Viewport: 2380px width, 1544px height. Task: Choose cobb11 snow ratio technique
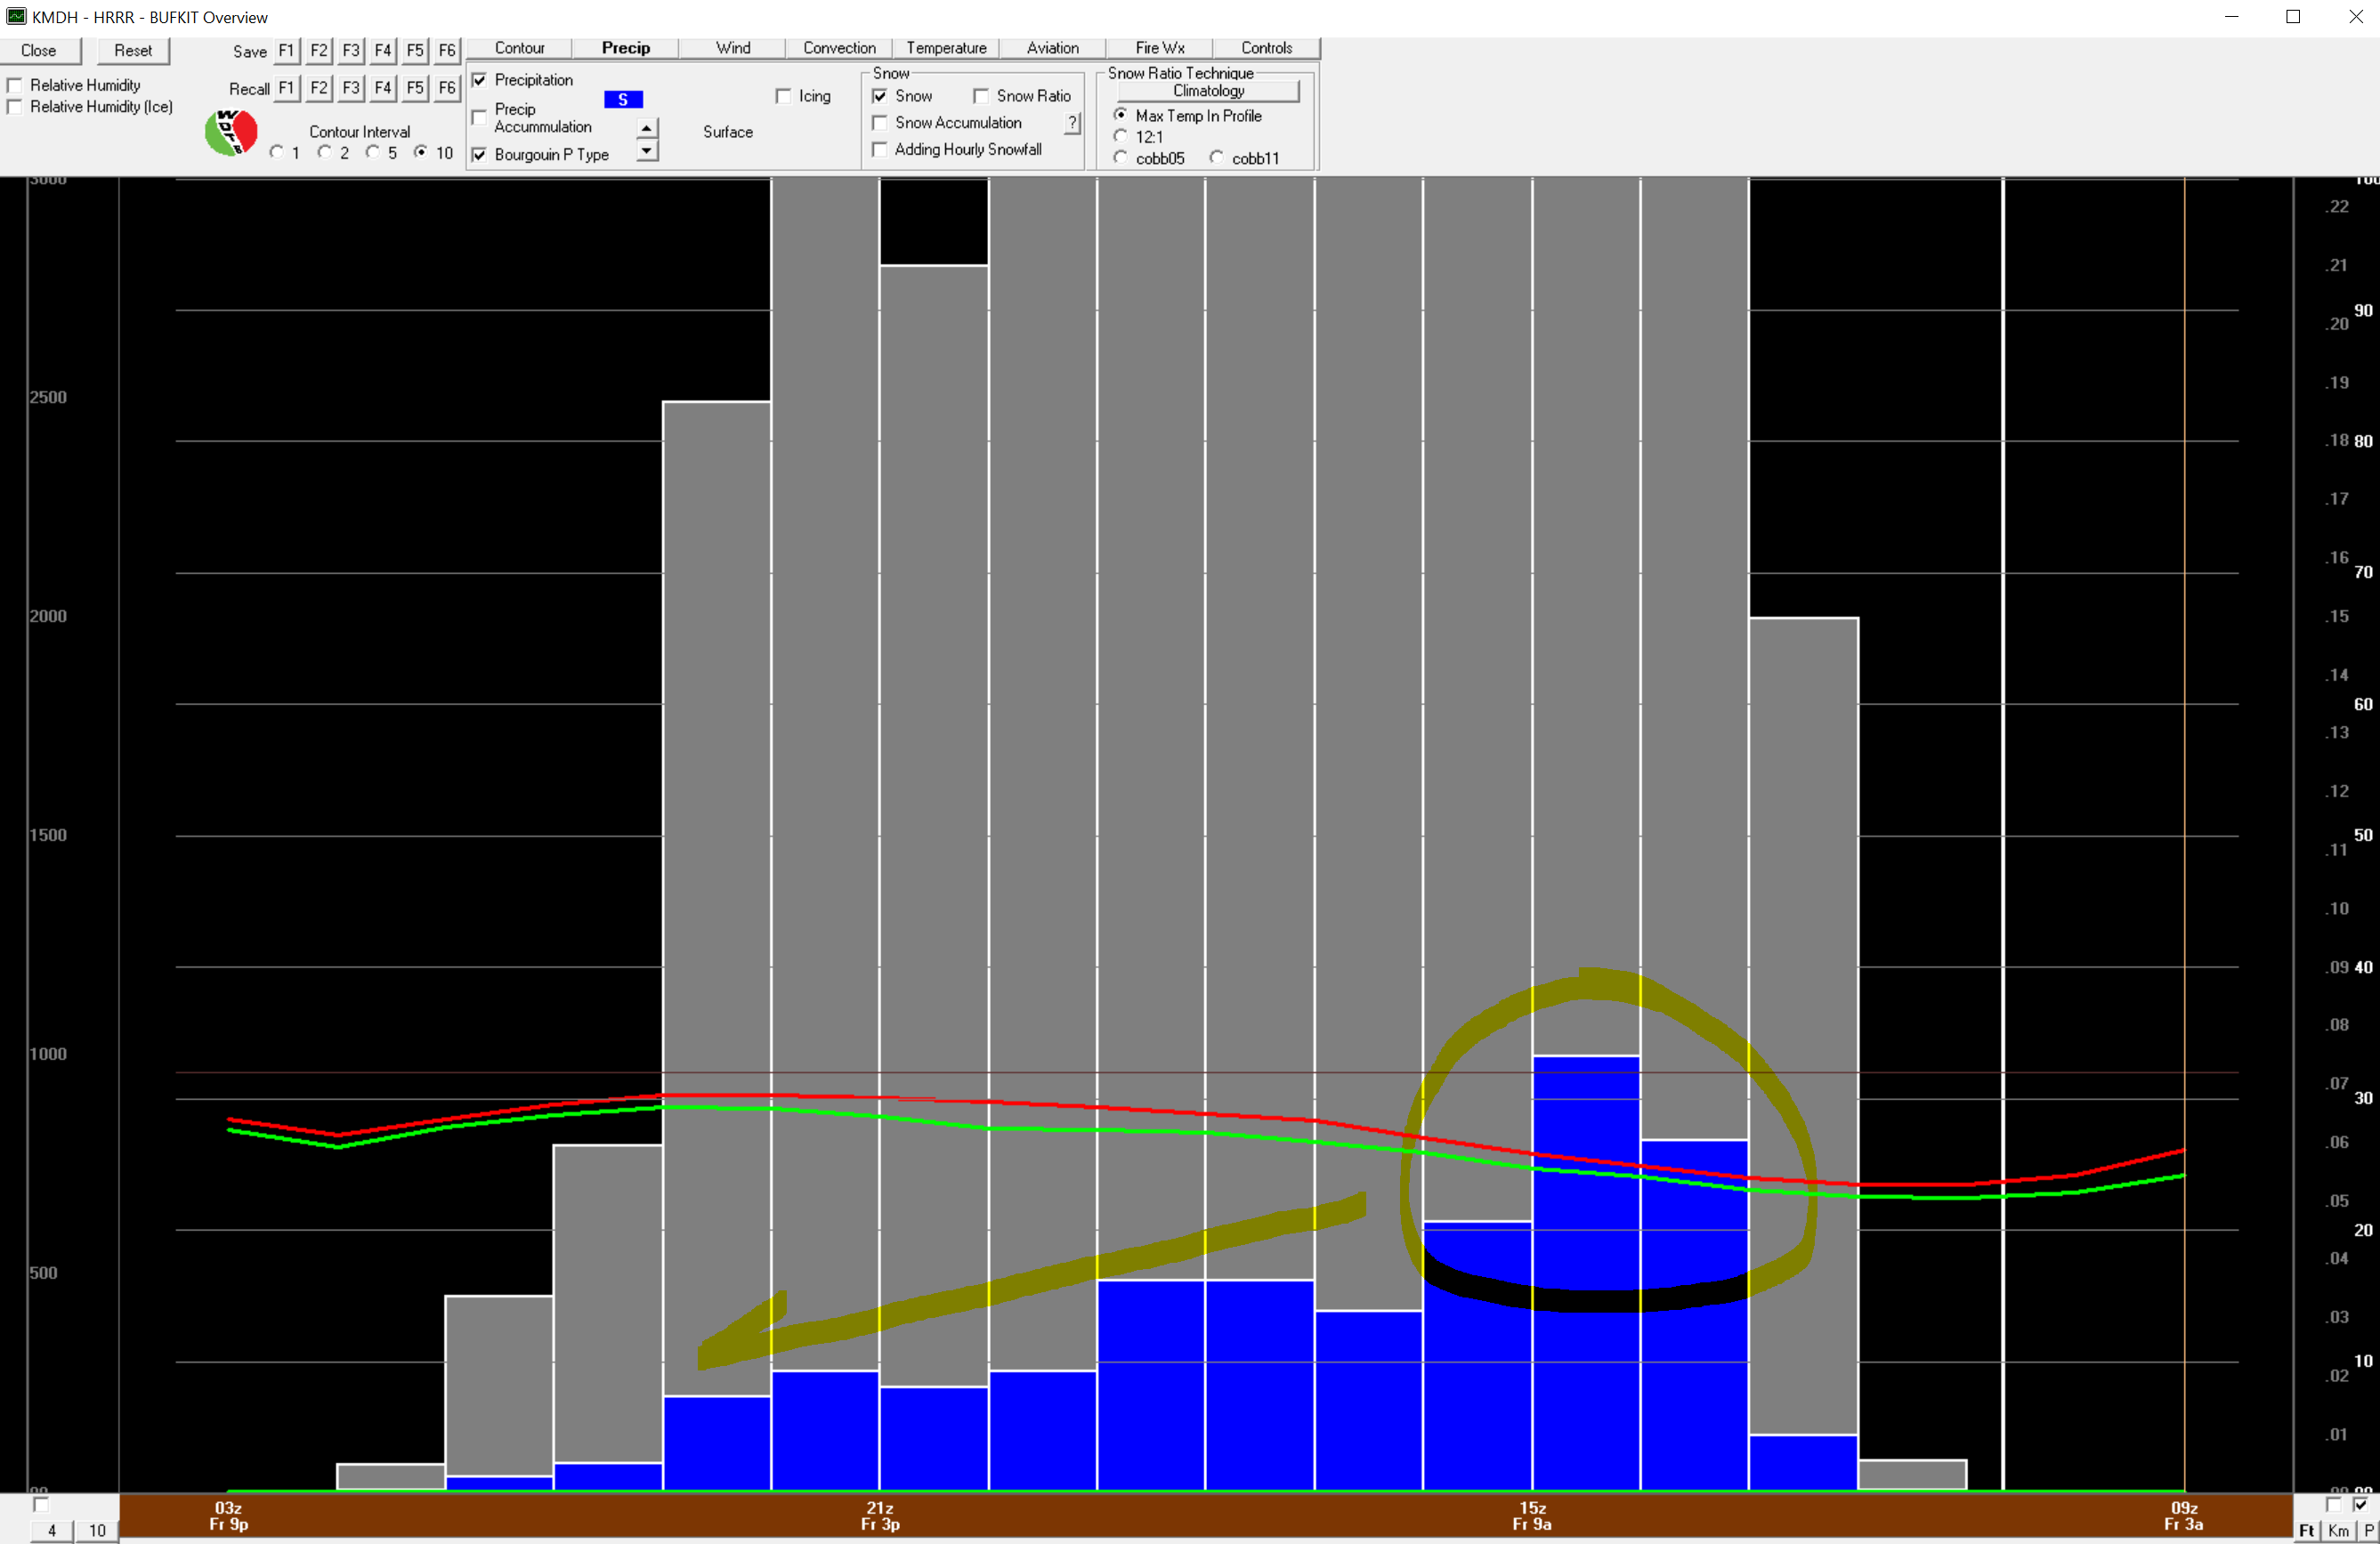point(1216,158)
